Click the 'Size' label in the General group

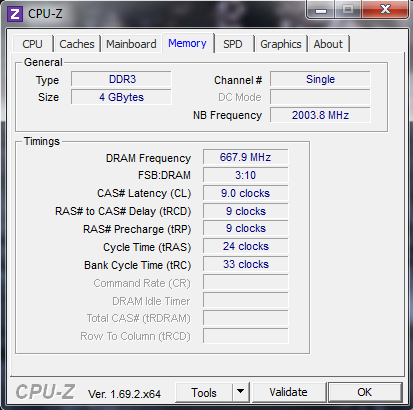48,97
